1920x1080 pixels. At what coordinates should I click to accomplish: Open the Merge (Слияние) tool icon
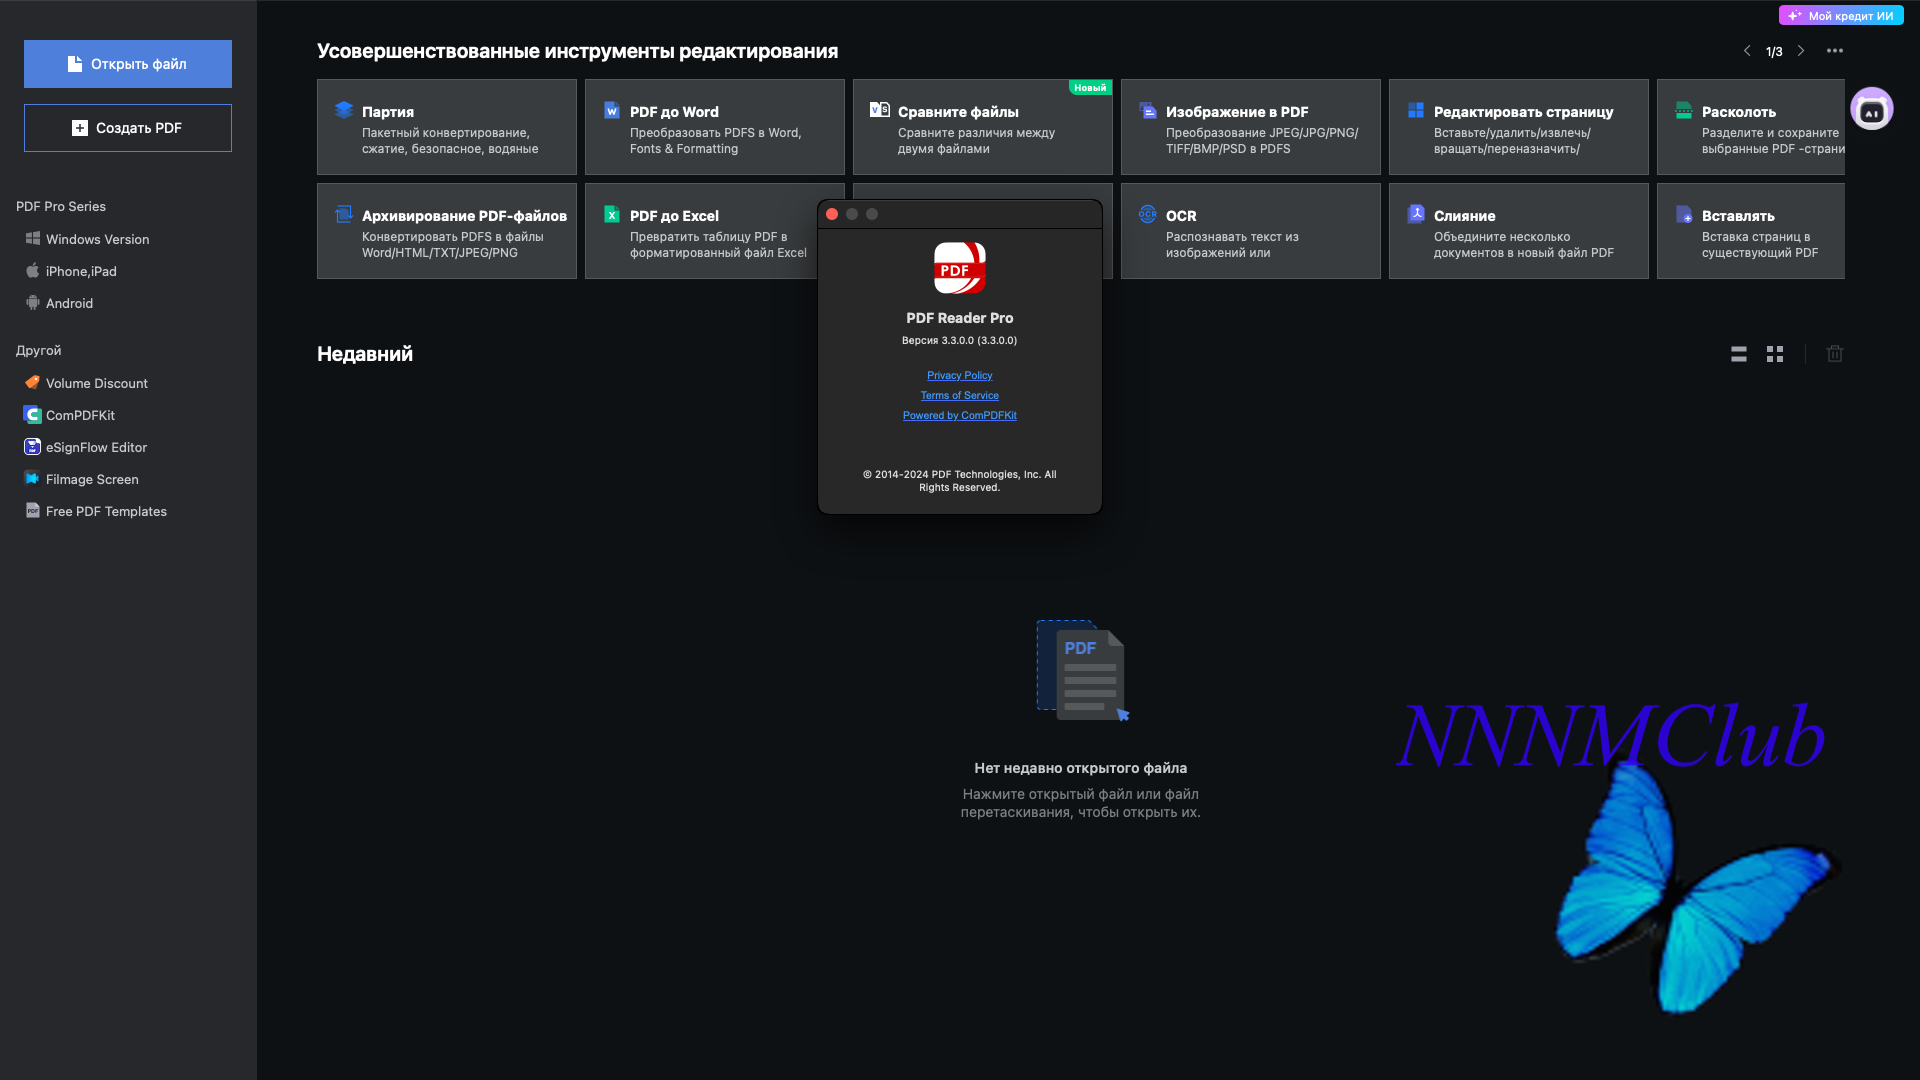pos(1416,214)
